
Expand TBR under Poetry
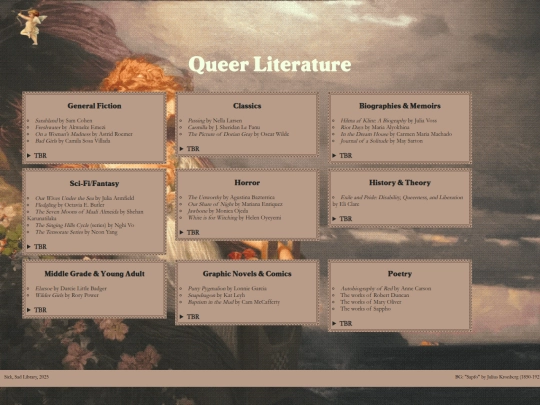coord(342,323)
